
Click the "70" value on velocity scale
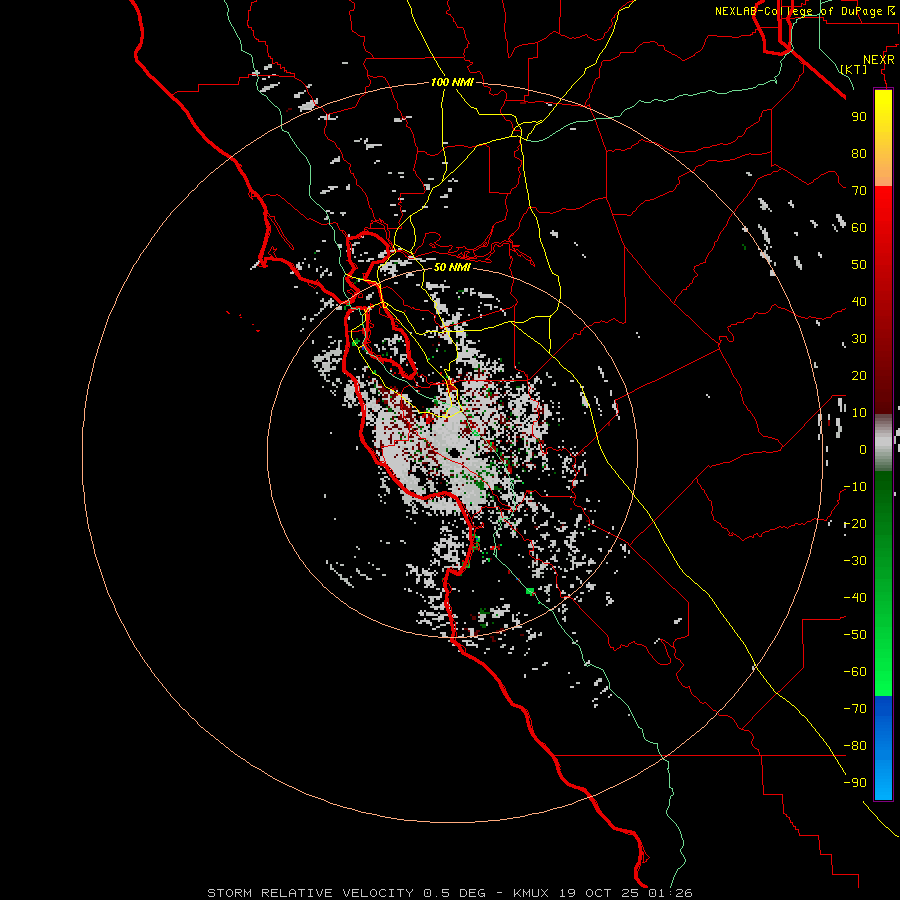click(859, 191)
